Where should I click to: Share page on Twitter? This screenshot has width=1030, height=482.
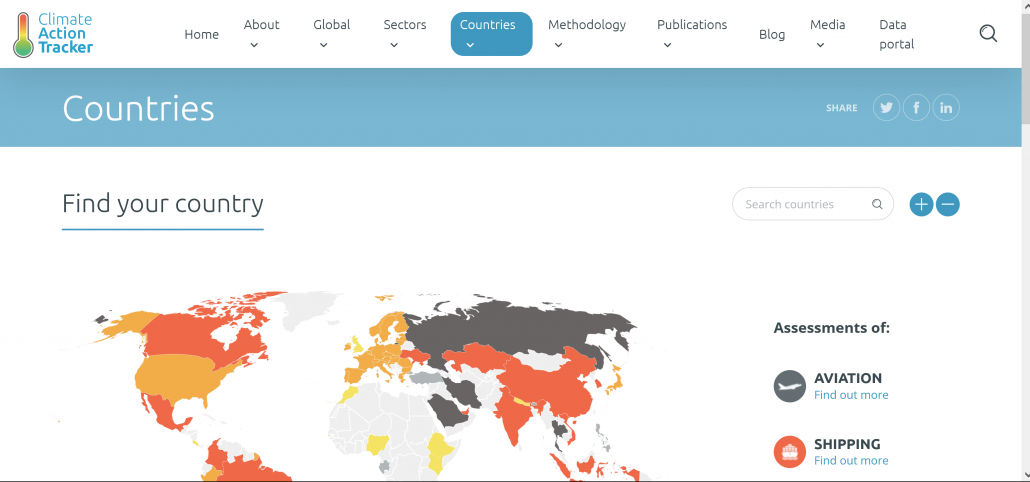point(886,108)
